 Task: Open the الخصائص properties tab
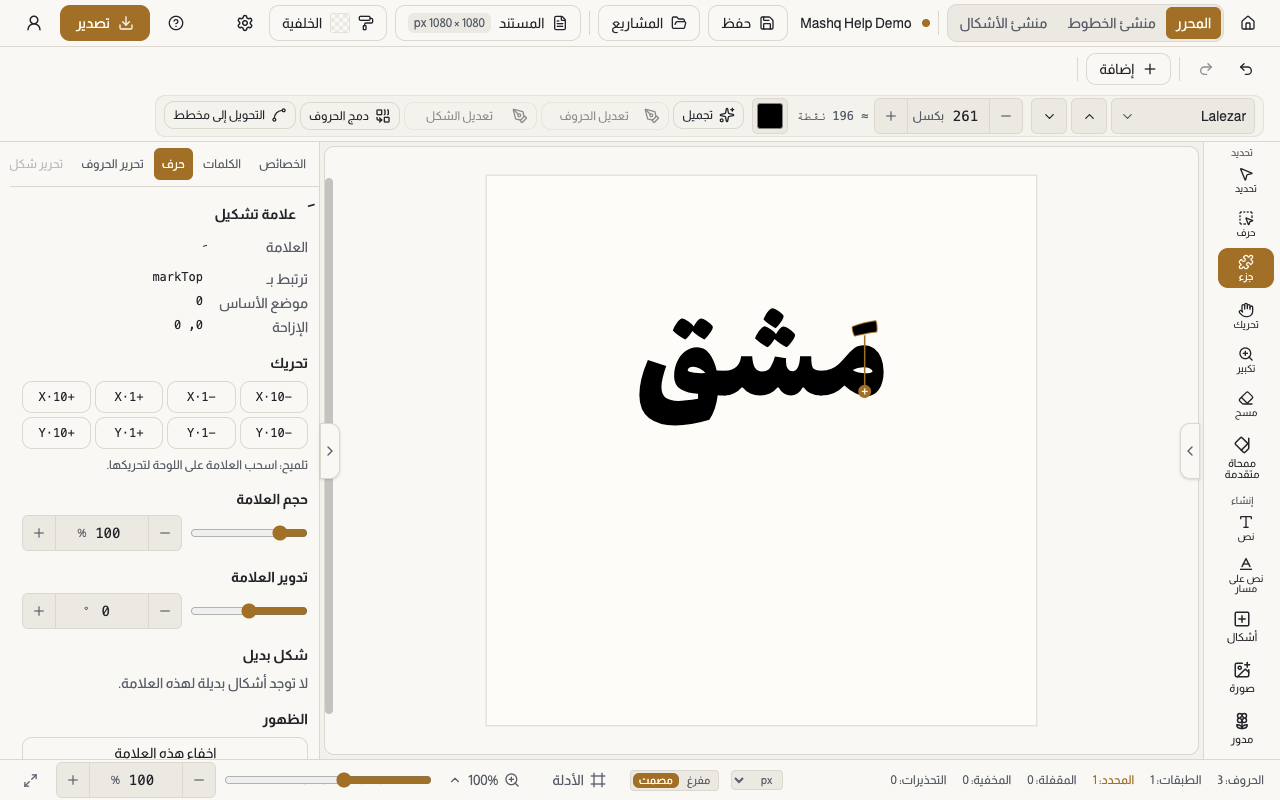(x=282, y=164)
